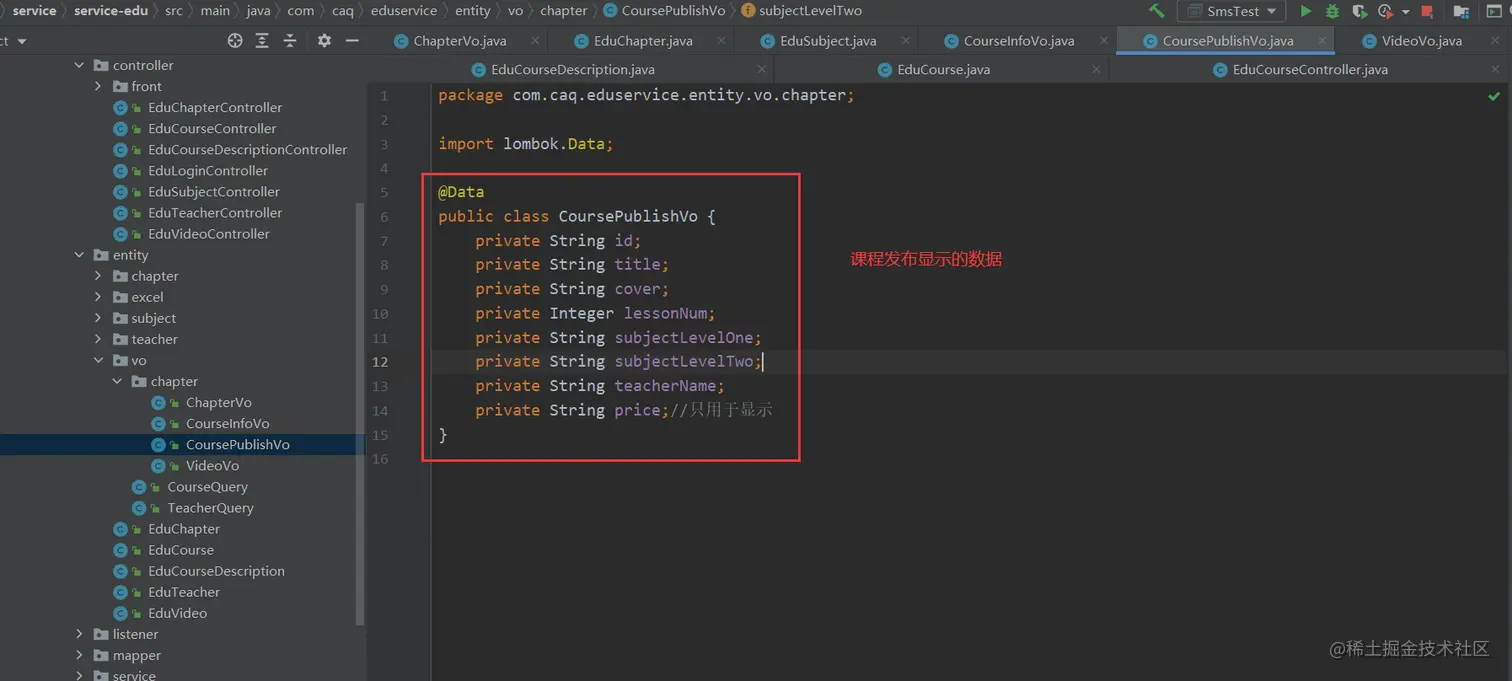Open TeacherQuery class in tree
This screenshot has width=1512, height=681.
(x=210, y=507)
